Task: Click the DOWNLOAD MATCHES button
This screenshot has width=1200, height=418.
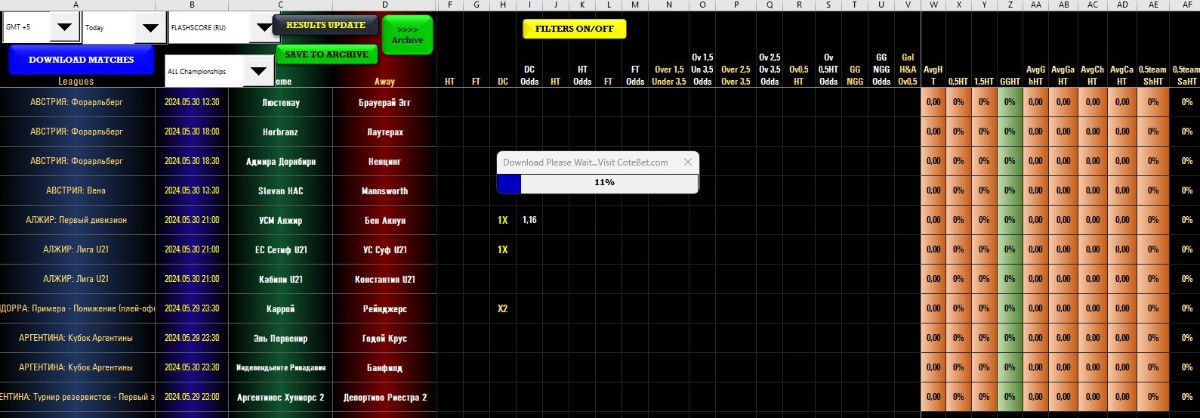Action: [x=81, y=60]
